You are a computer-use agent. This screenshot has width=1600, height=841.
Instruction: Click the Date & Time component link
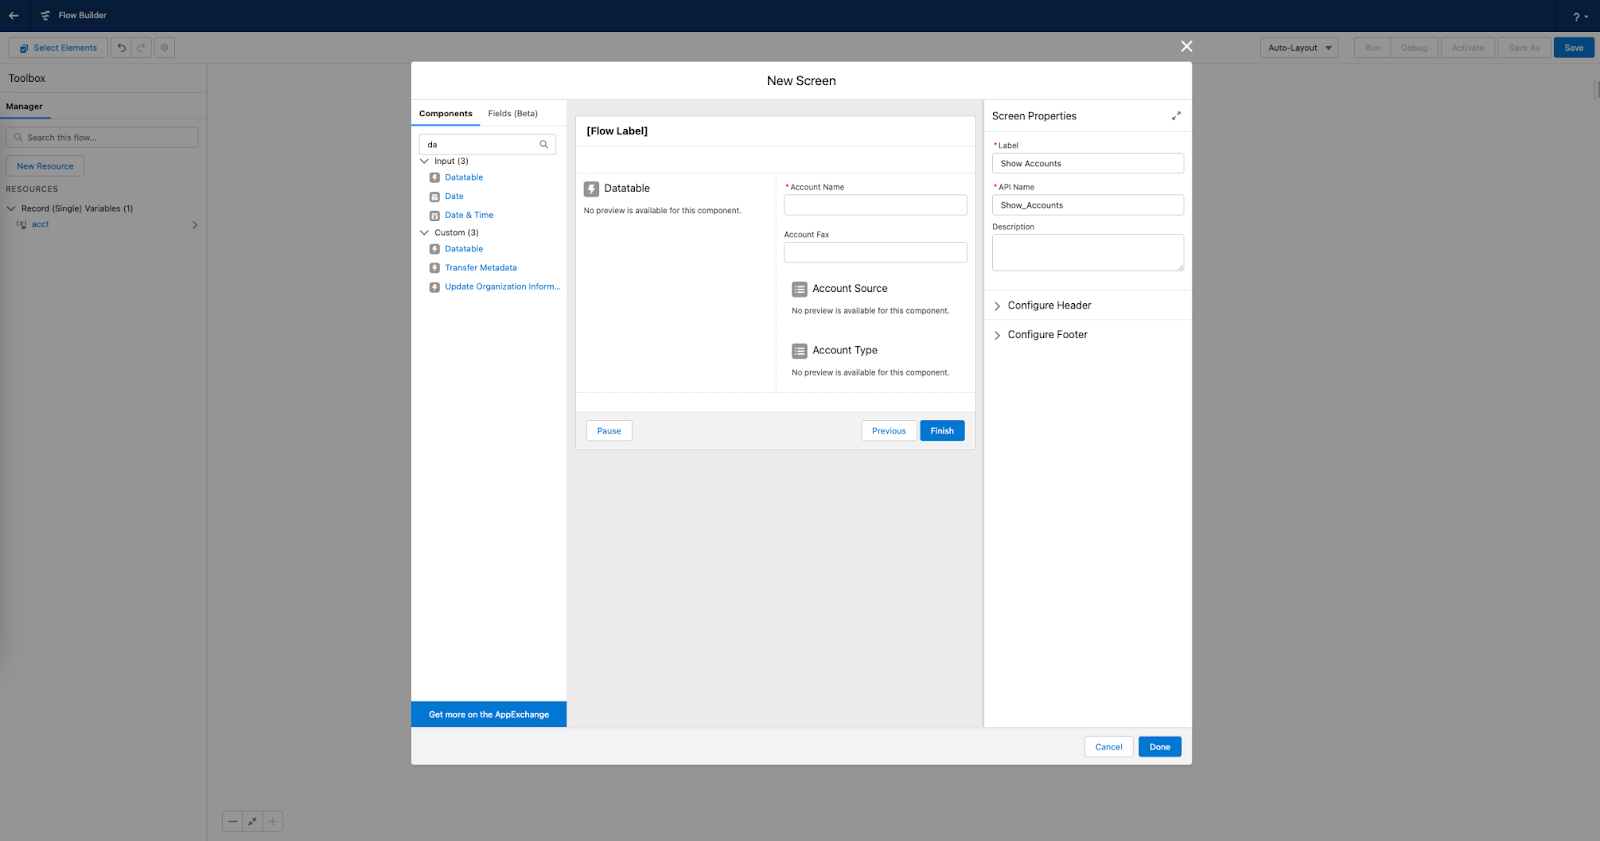[469, 216]
